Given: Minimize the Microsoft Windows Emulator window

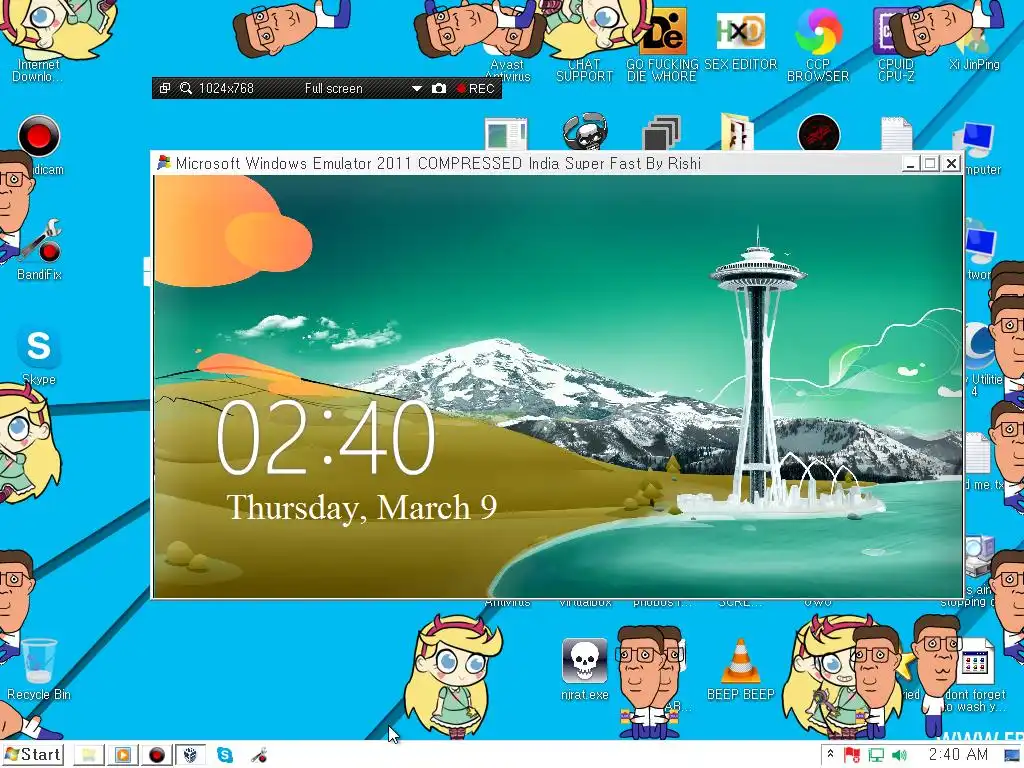Looking at the screenshot, I should pos(910,163).
